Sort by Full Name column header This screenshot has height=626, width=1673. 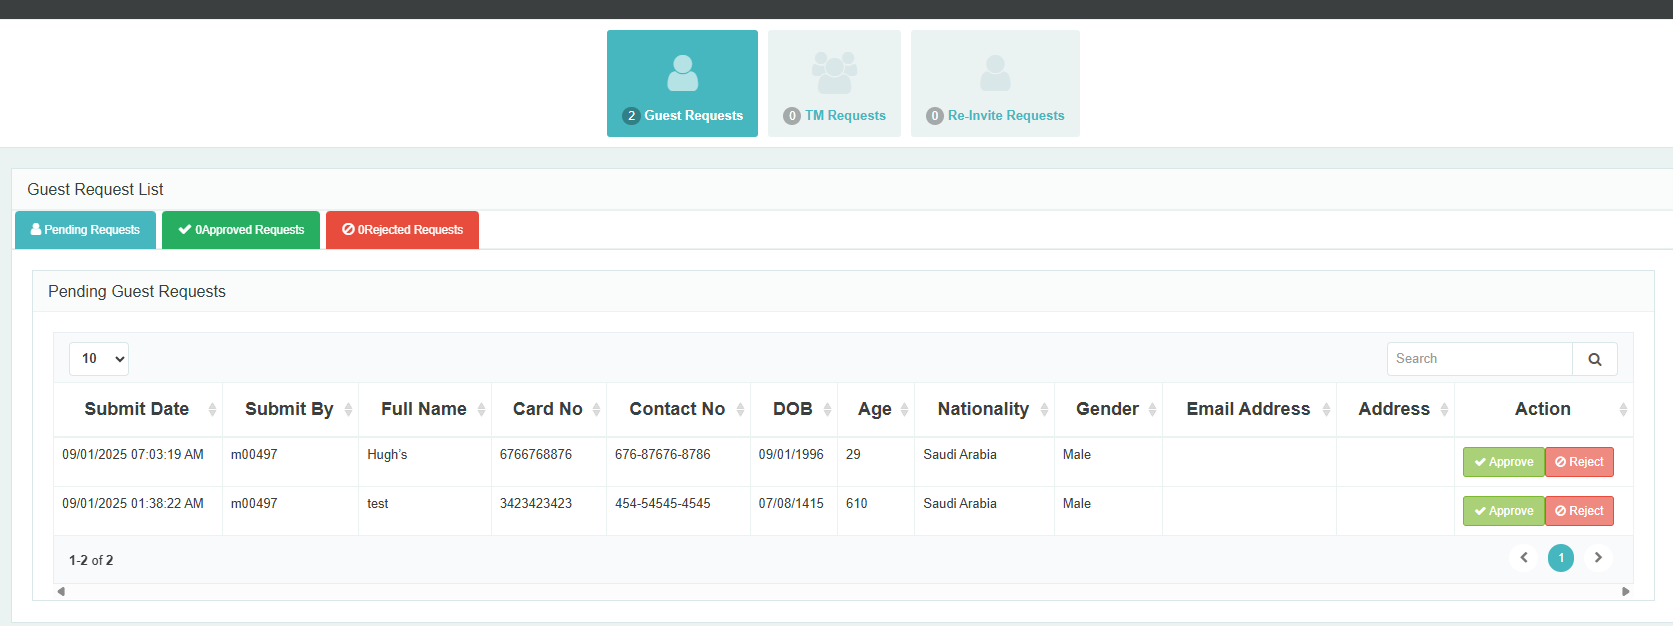tap(423, 409)
